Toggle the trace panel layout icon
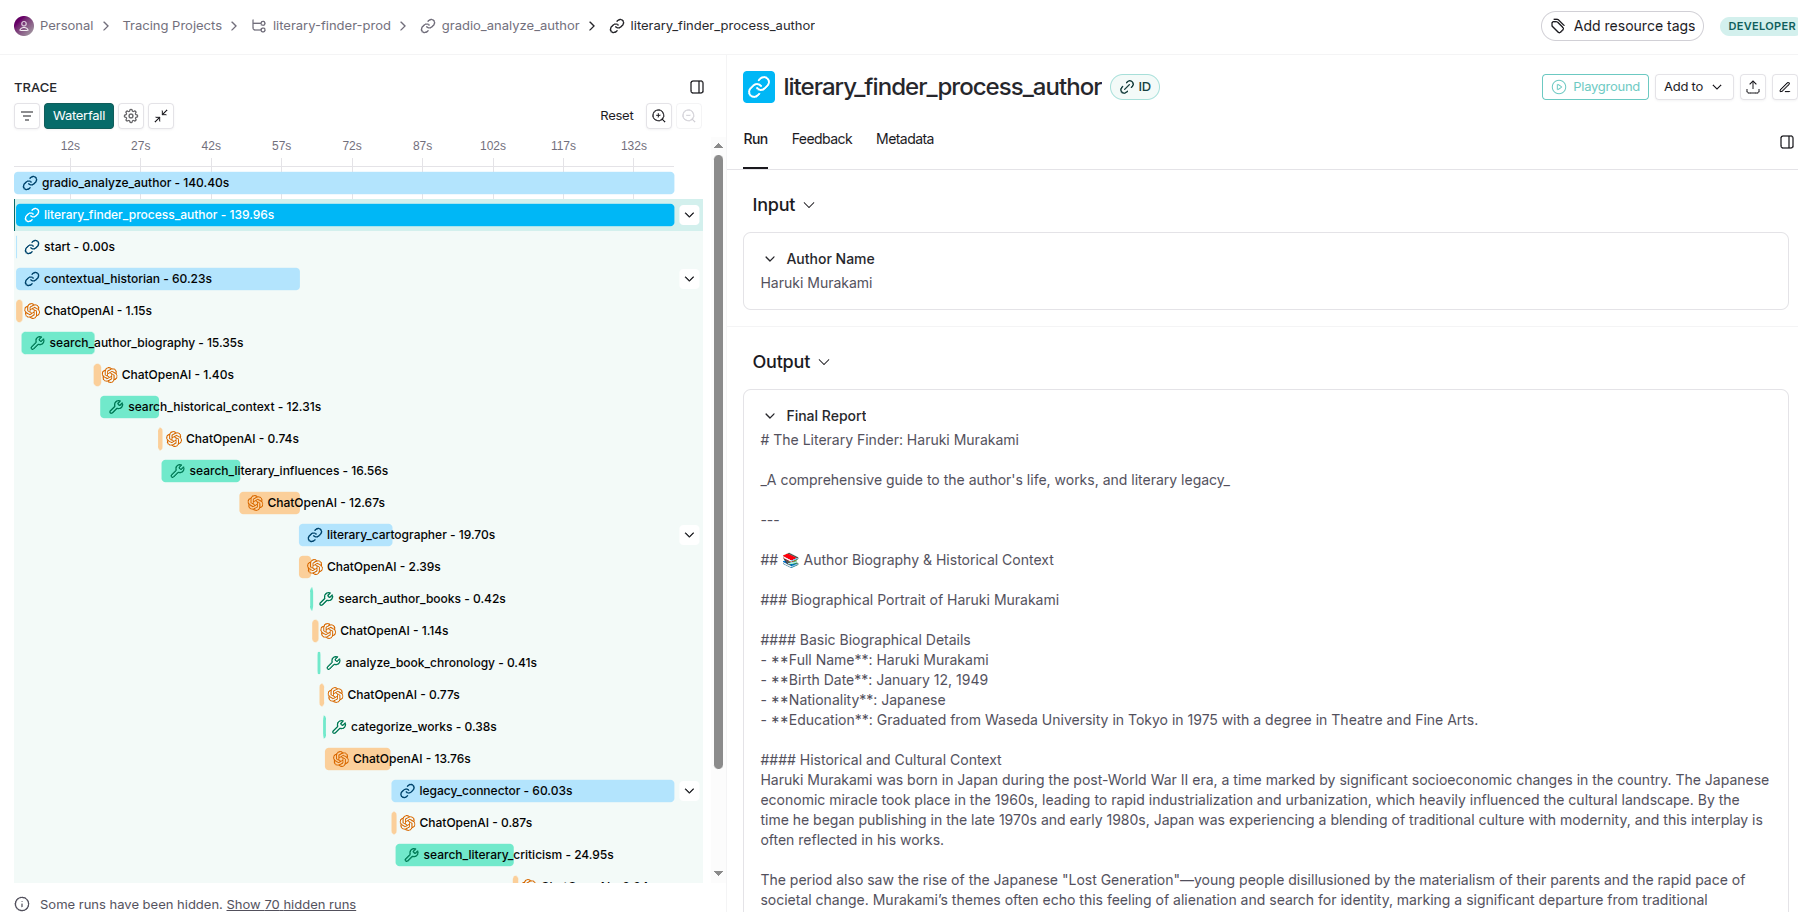1798x912 pixels. pyautogui.click(x=696, y=87)
